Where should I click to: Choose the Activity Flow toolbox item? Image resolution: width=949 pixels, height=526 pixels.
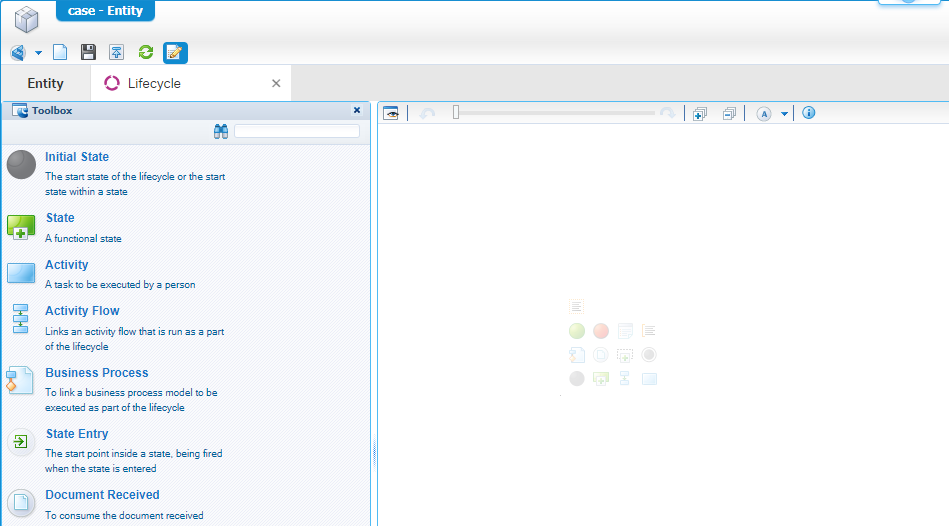(82, 311)
